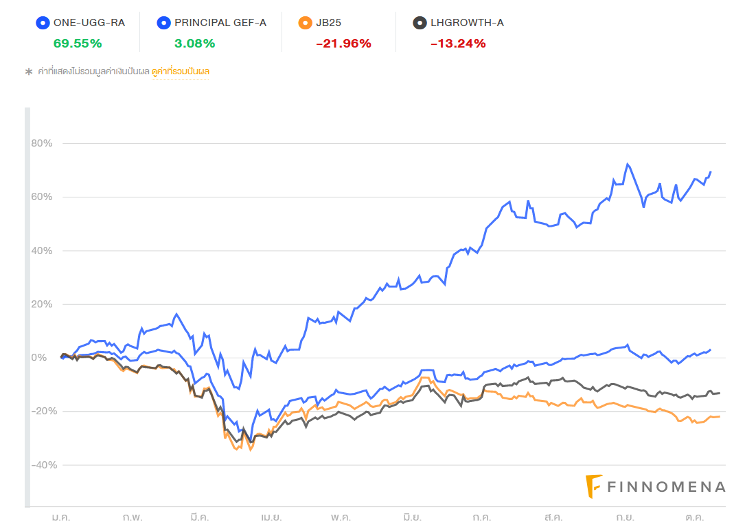Click the 69.55% return value
Image resolution: width=746 pixels, height=530 pixels.
pyautogui.click(x=77, y=43)
